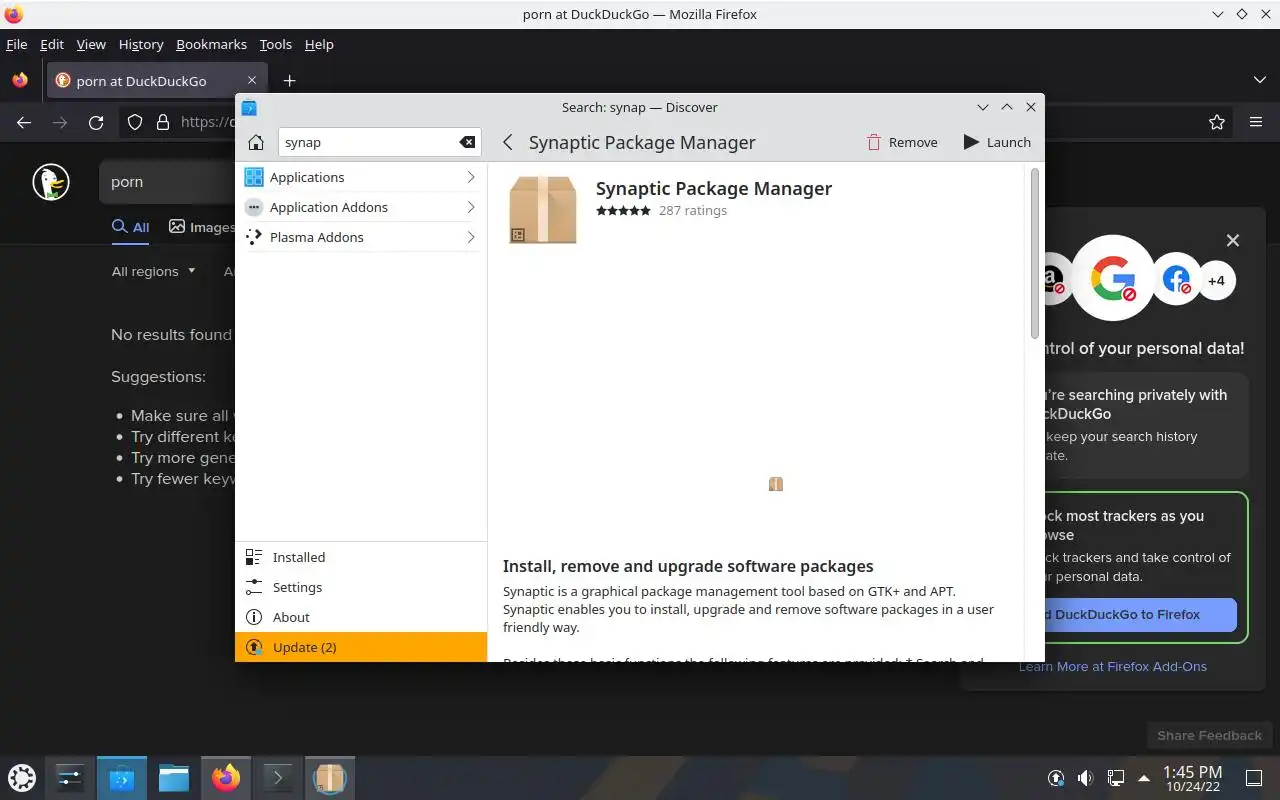
Task: Expand Application Addons chevron arrow
Action: [x=470, y=207]
